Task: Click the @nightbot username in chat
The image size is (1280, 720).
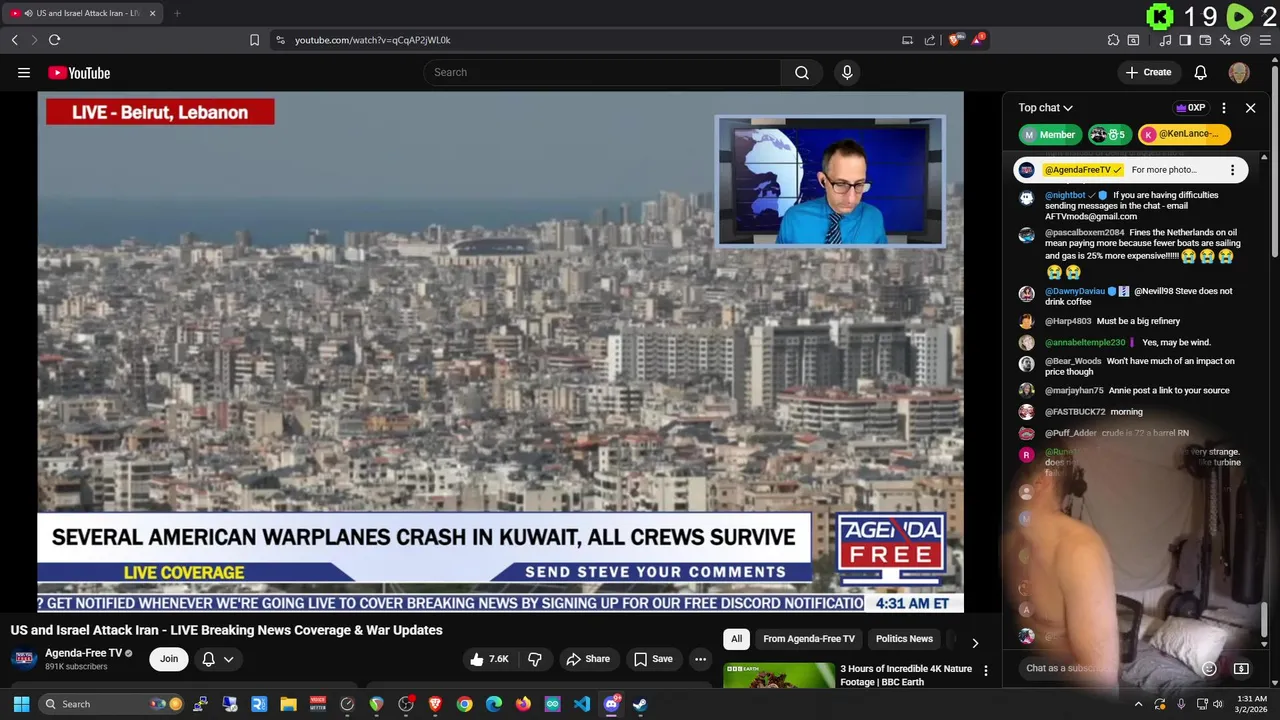Action: point(1065,195)
